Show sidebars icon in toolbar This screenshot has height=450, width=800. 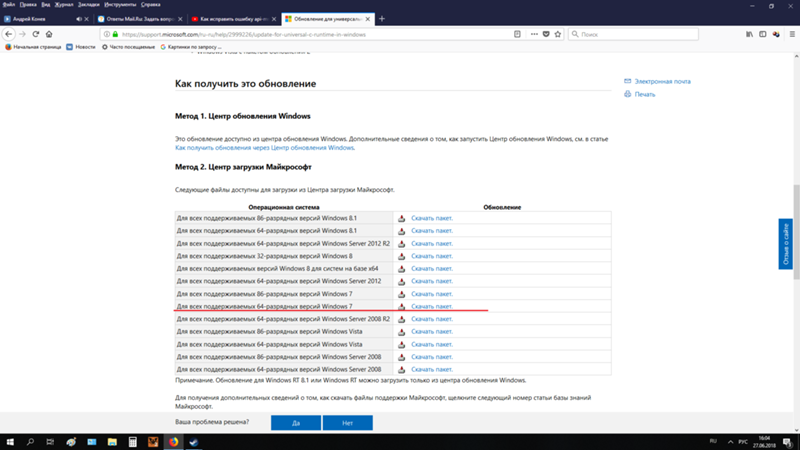[x=762, y=34]
